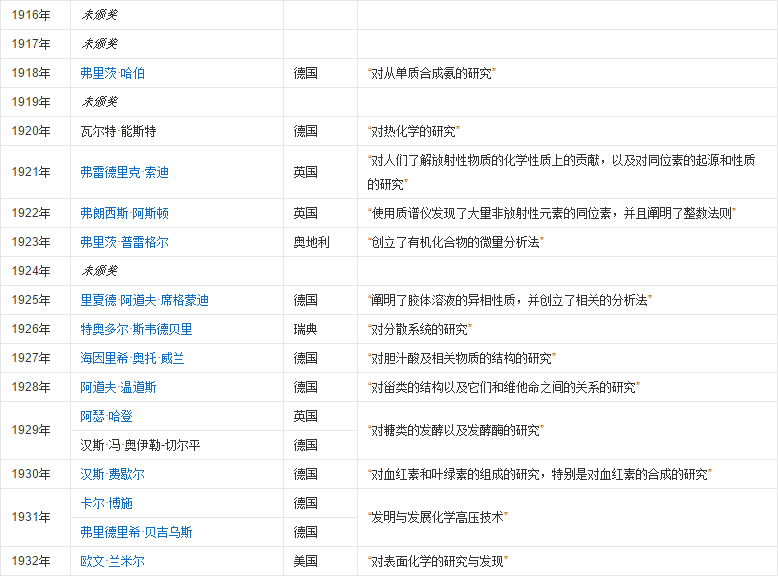Follow the 弗里茨·普雷格尔 link

click(x=124, y=242)
